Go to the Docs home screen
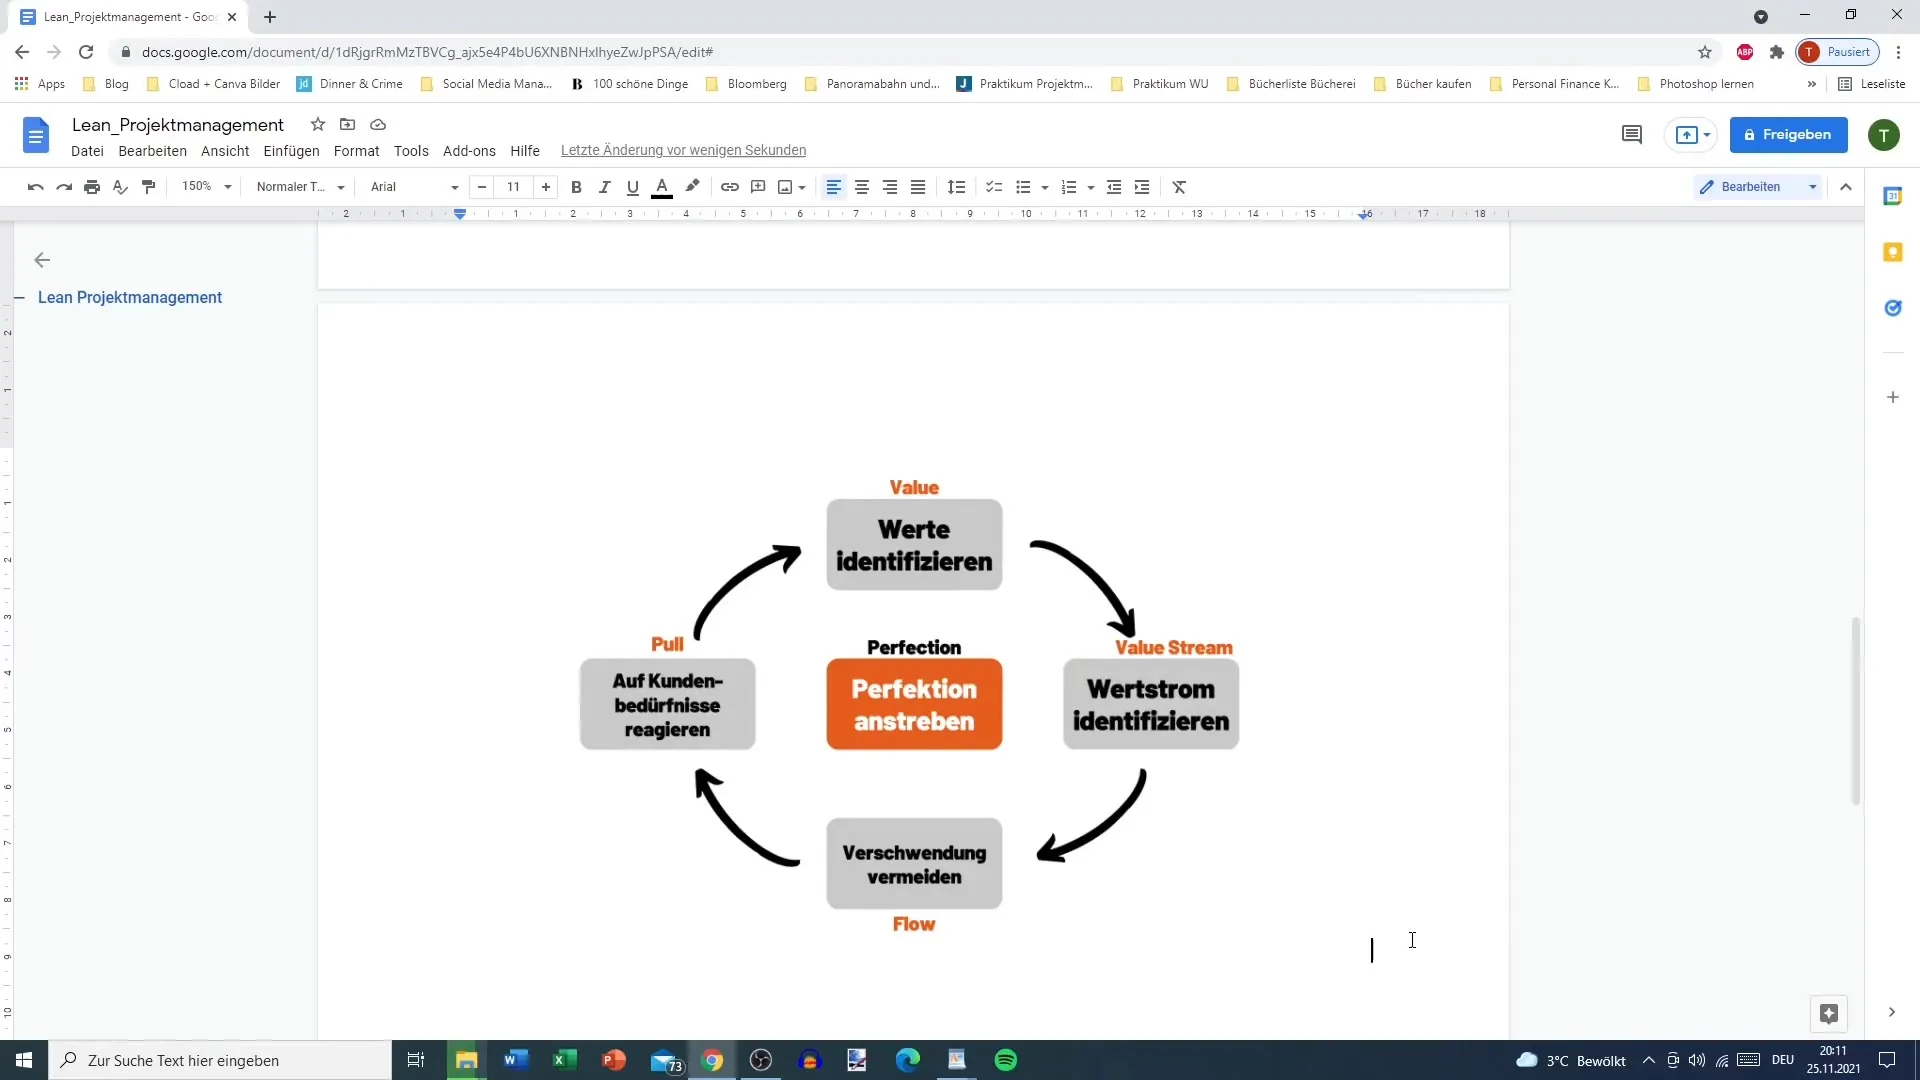The width and height of the screenshot is (1920, 1080). [36, 135]
